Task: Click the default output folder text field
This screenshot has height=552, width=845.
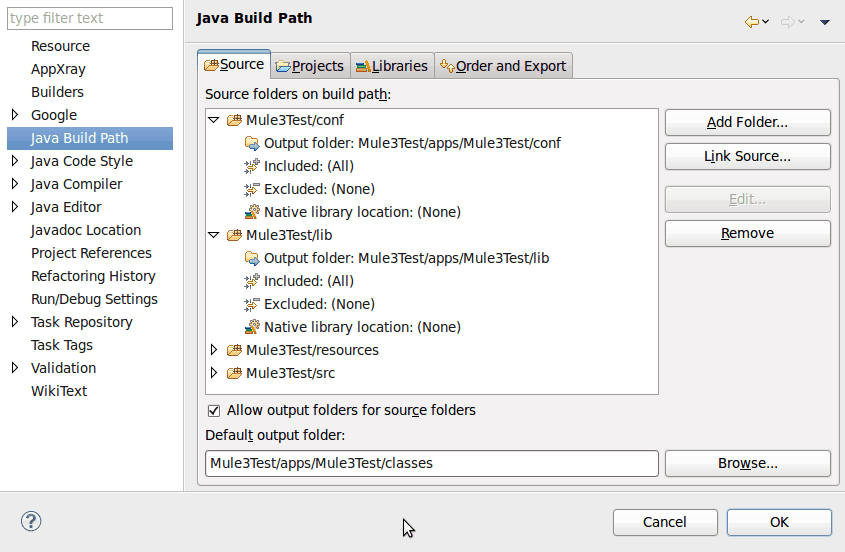Action: (x=432, y=464)
